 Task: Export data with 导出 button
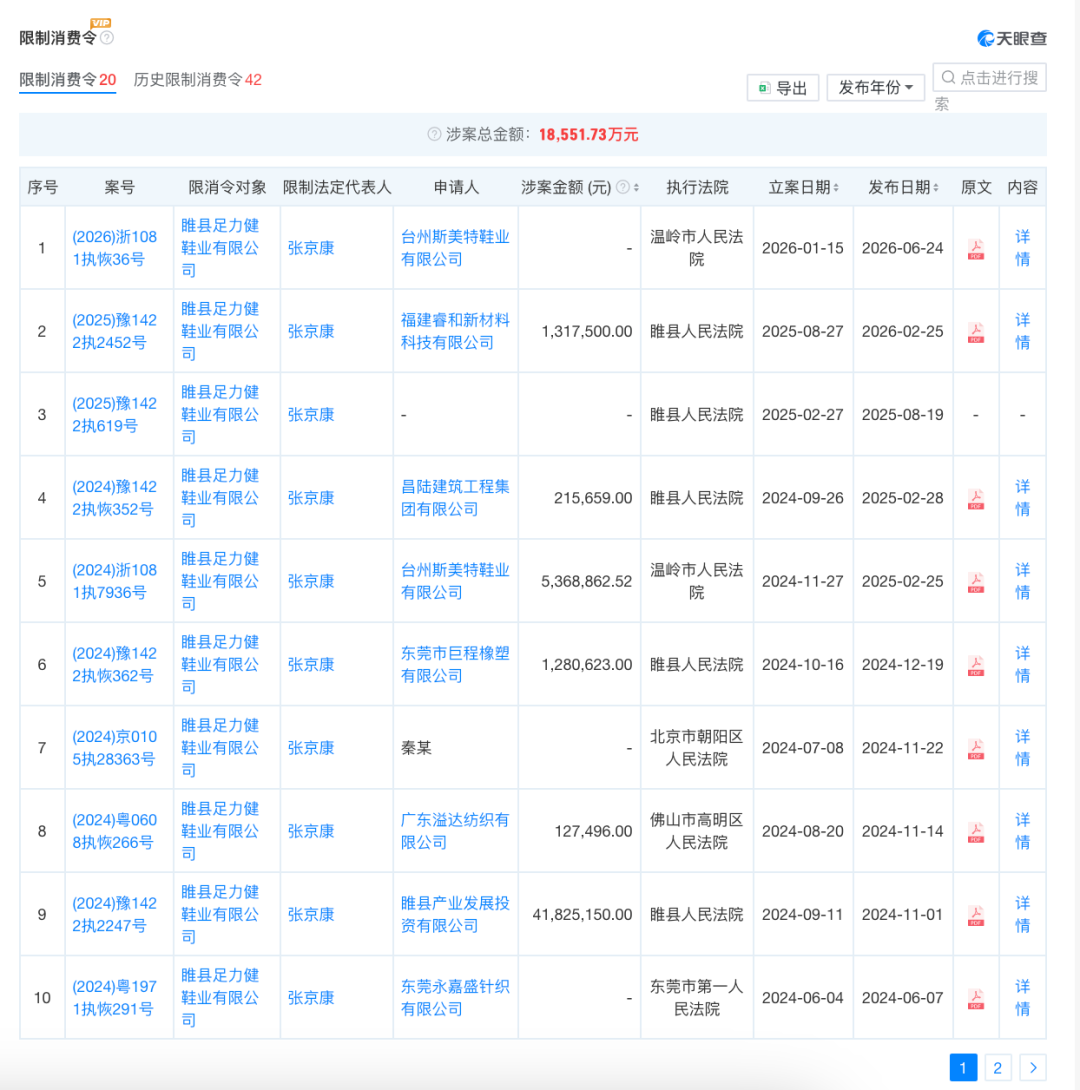(x=783, y=88)
